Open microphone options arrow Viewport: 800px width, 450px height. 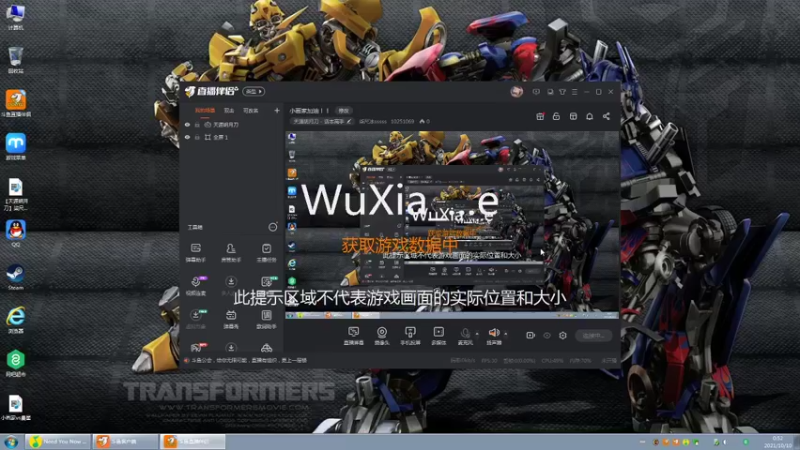coord(477,334)
